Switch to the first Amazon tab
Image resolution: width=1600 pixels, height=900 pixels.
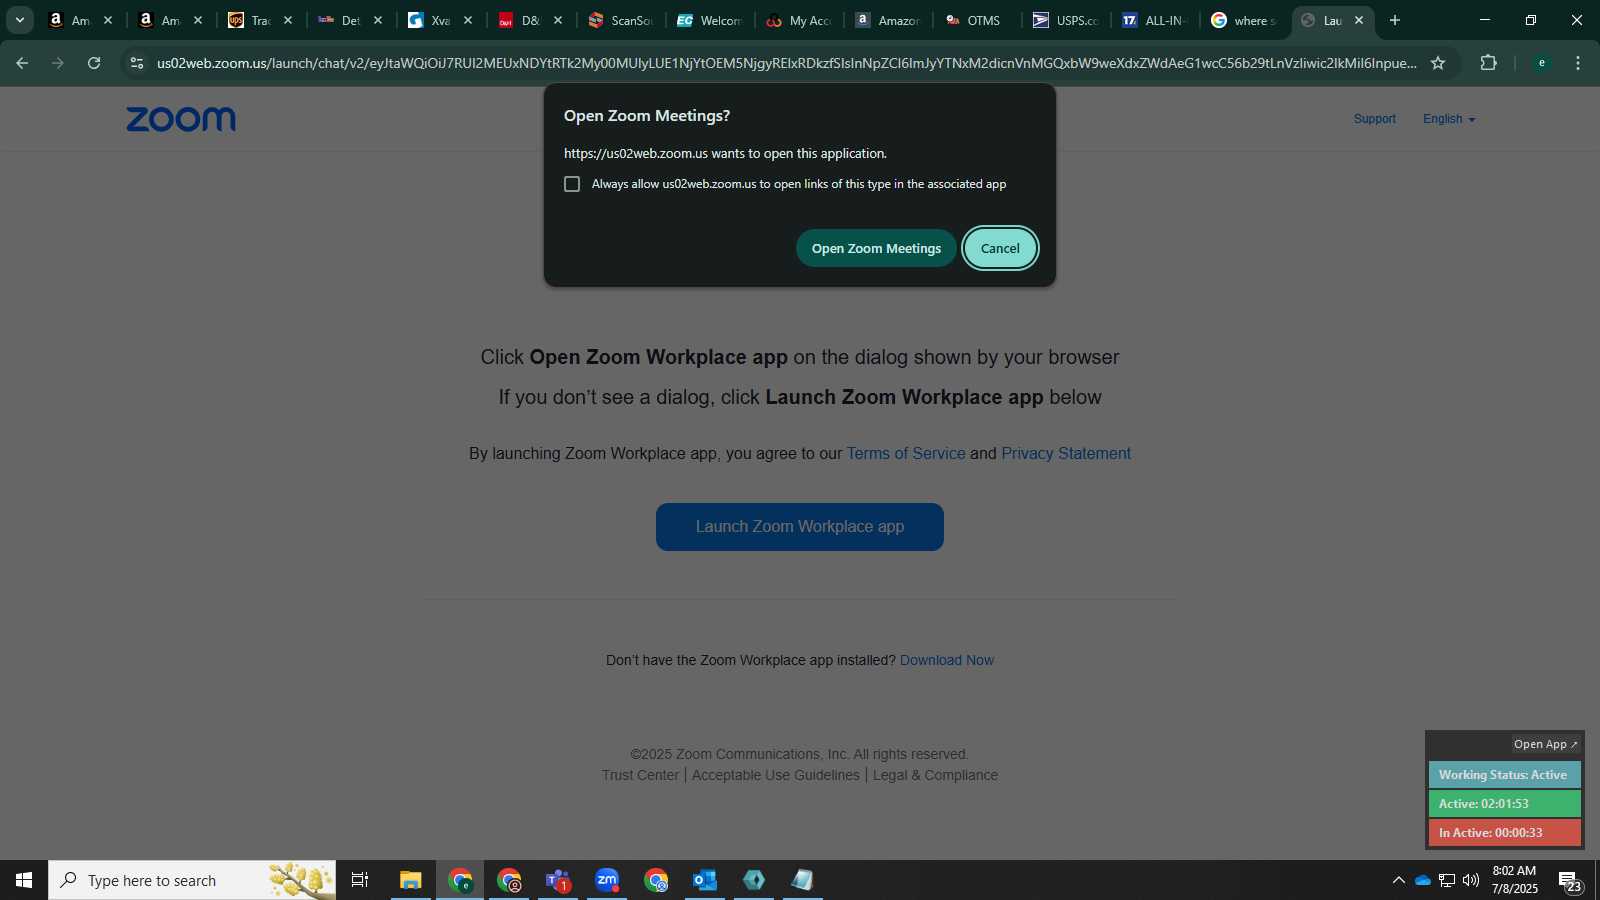[x=80, y=20]
